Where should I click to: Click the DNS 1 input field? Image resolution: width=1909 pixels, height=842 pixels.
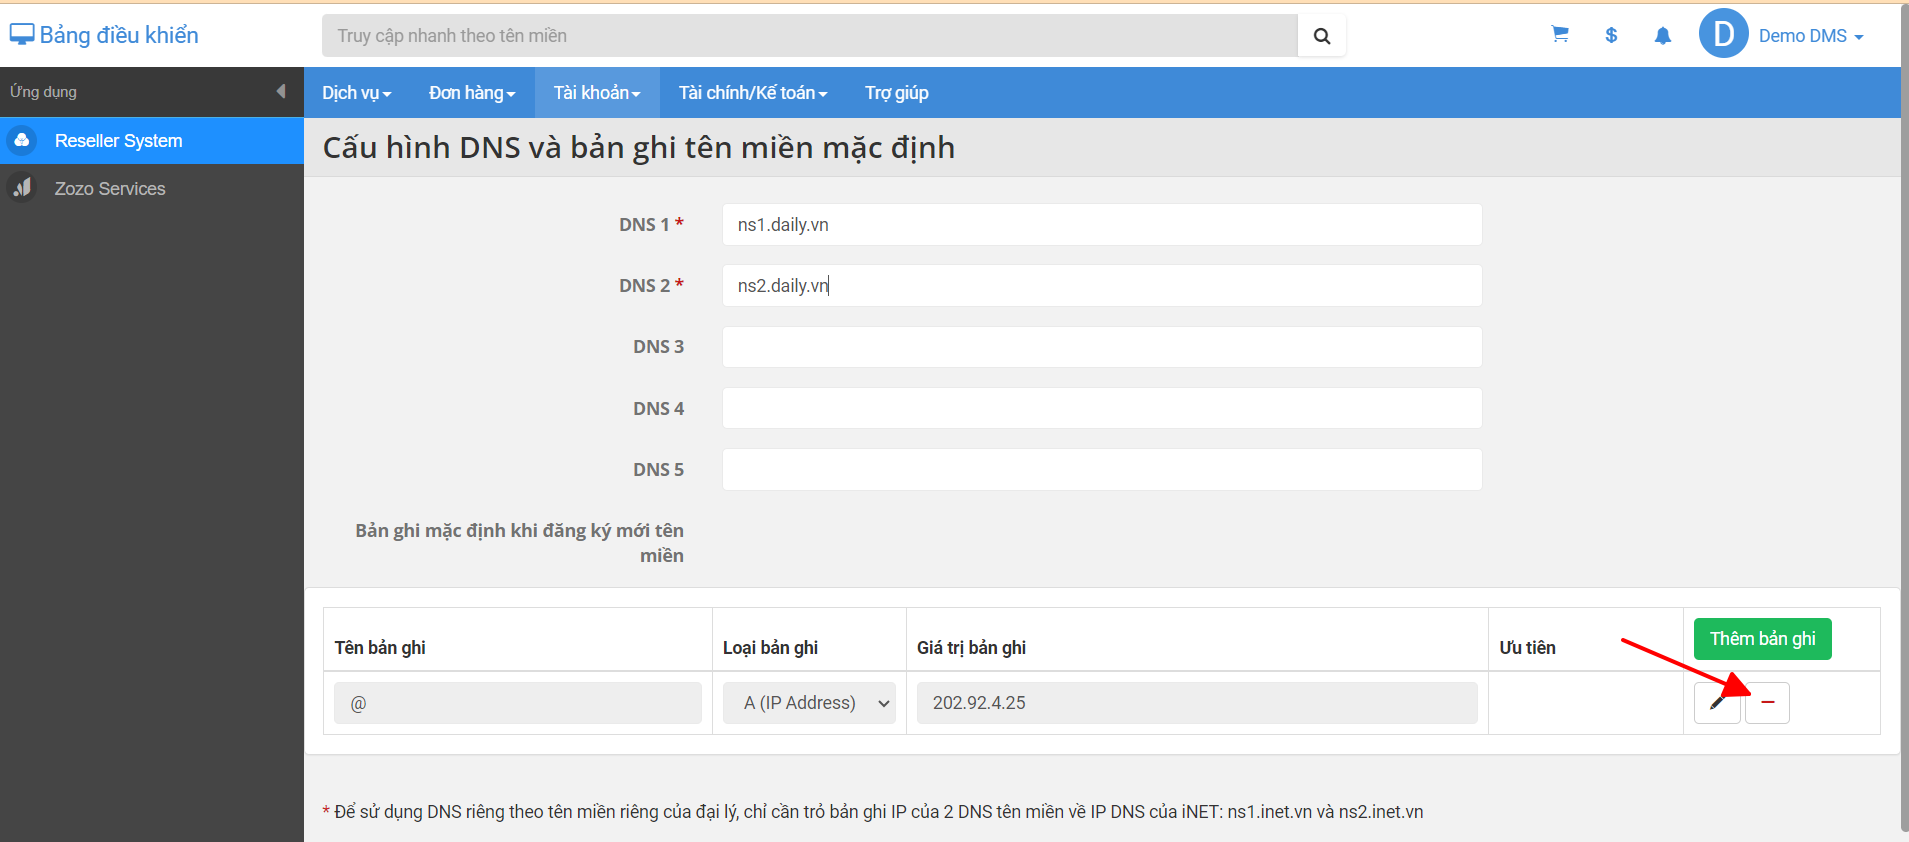point(1102,225)
